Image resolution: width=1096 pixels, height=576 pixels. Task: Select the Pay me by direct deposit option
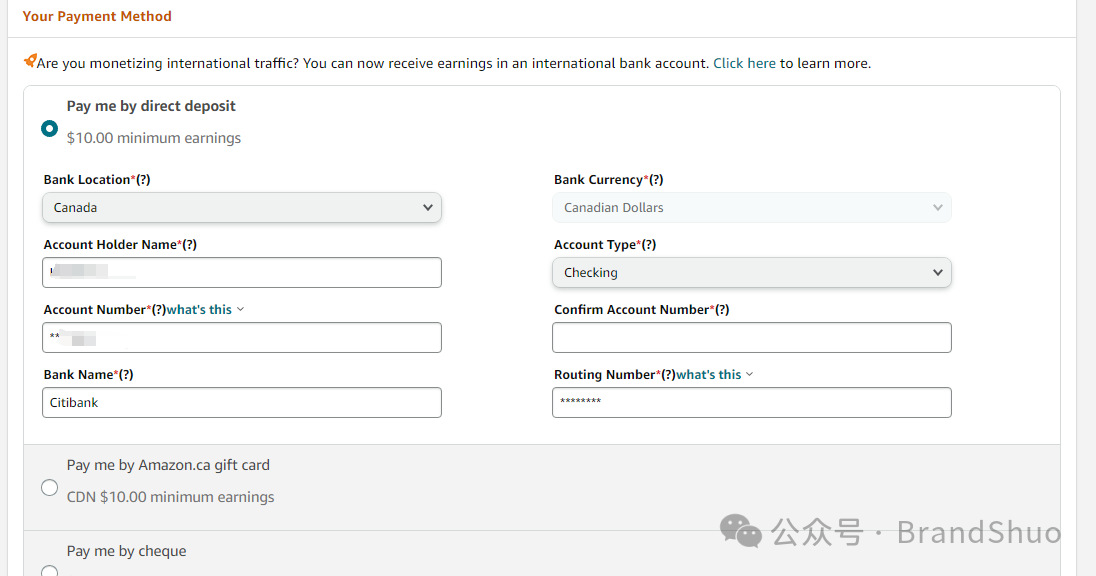point(49,128)
